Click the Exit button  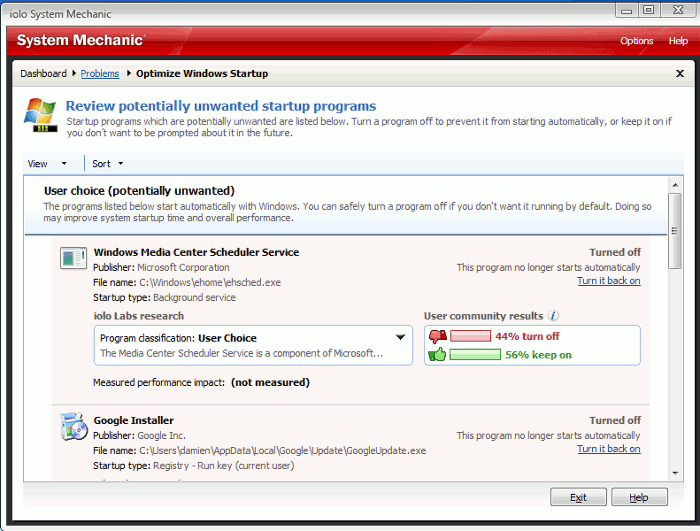pos(578,497)
